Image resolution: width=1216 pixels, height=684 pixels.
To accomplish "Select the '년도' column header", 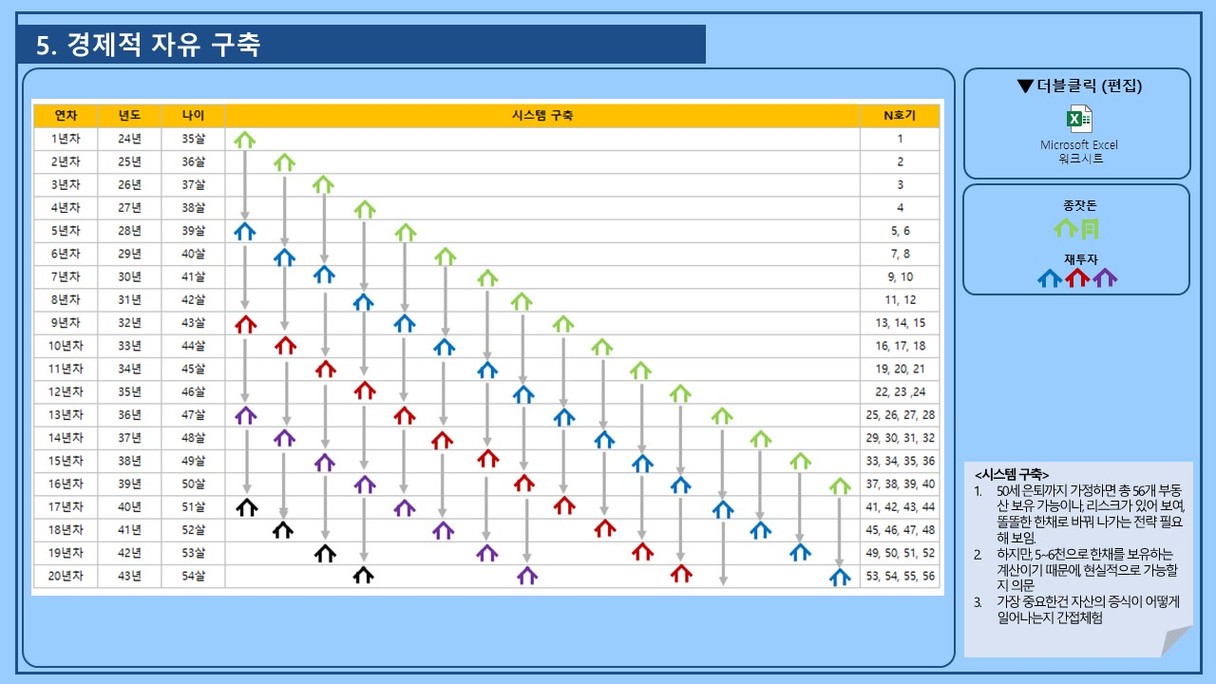I will tap(129, 115).
